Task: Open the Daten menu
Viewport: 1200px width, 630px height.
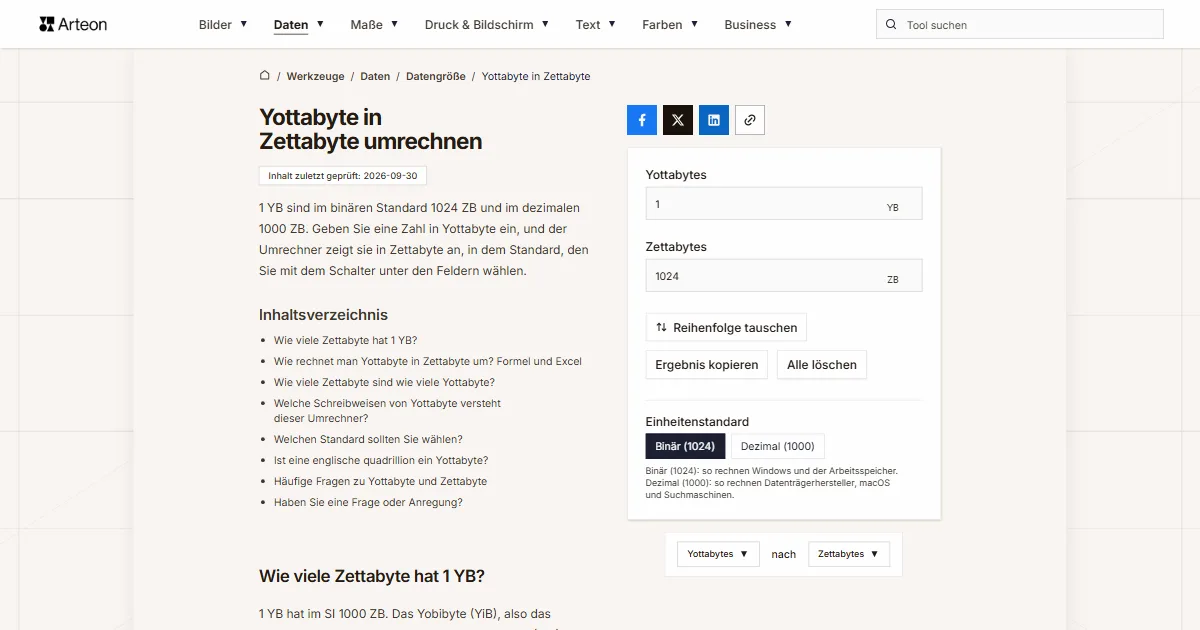Action: [x=298, y=25]
